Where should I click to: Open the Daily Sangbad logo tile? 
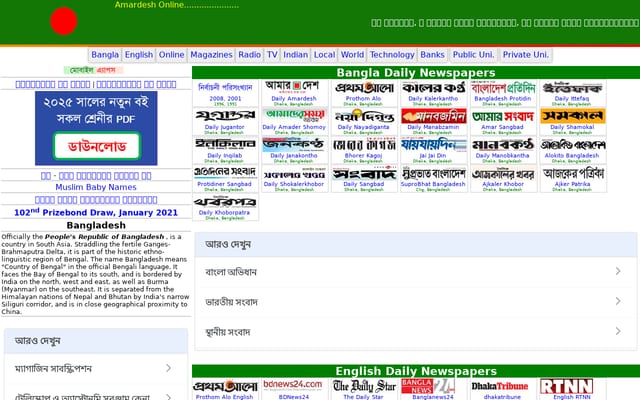[x=364, y=173]
